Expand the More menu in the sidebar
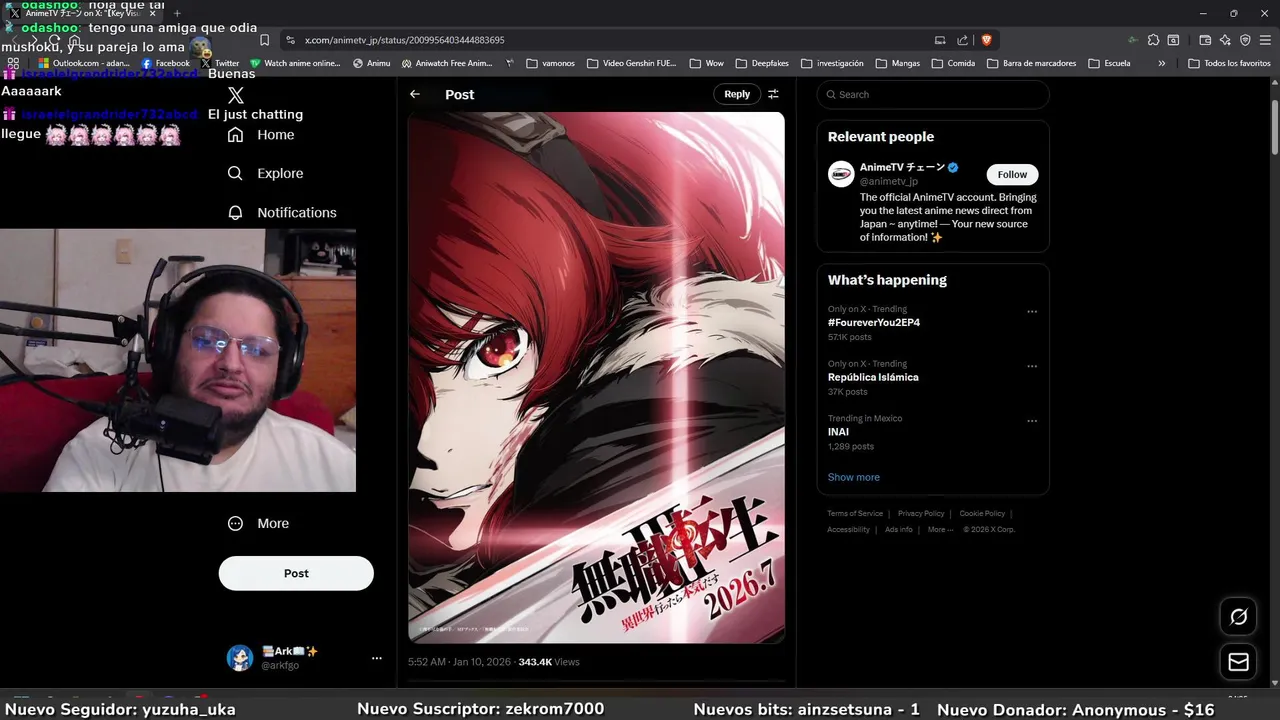This screenshot has height=720, width=1280. point(258,523)
